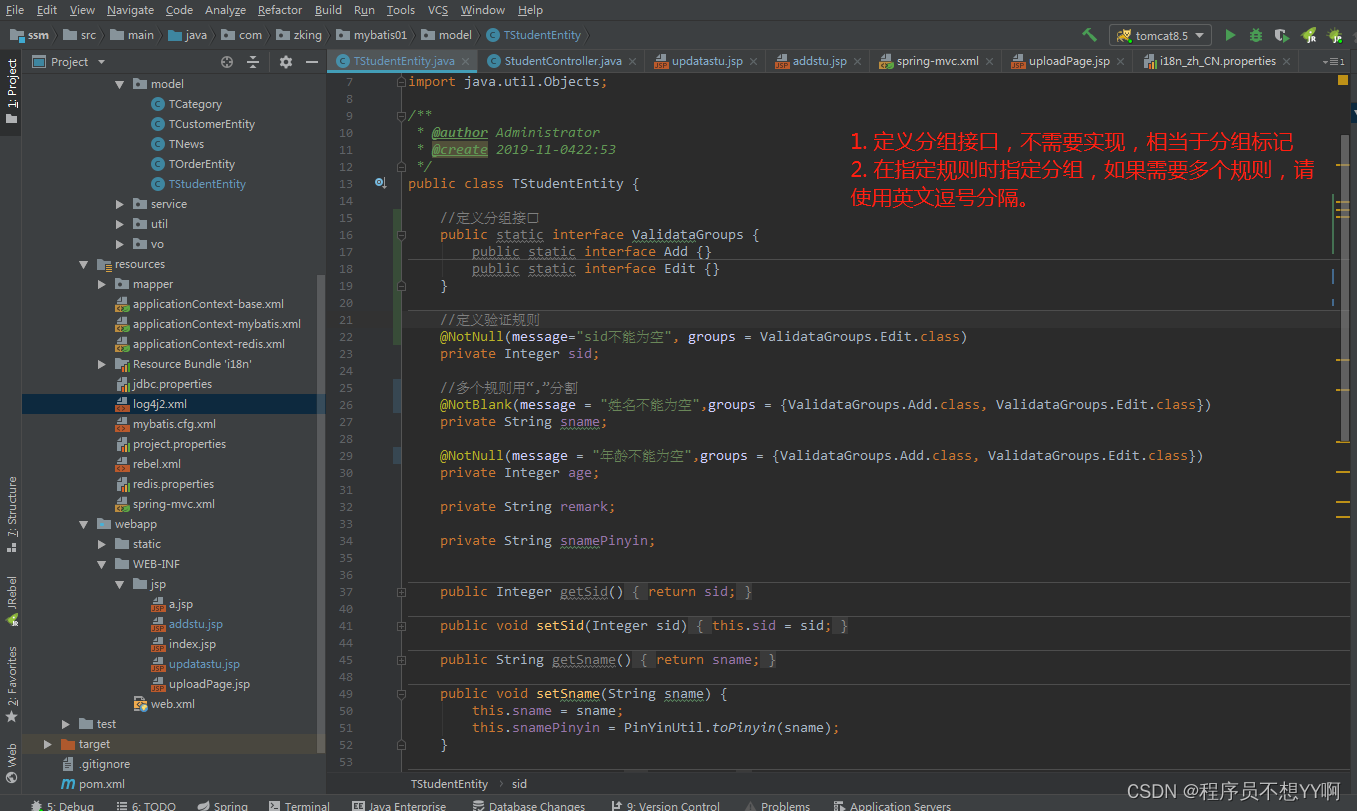Collapse all in Project panel icon
The image size is (1357, 811).
pyautogui.click(x=253, y=62)
